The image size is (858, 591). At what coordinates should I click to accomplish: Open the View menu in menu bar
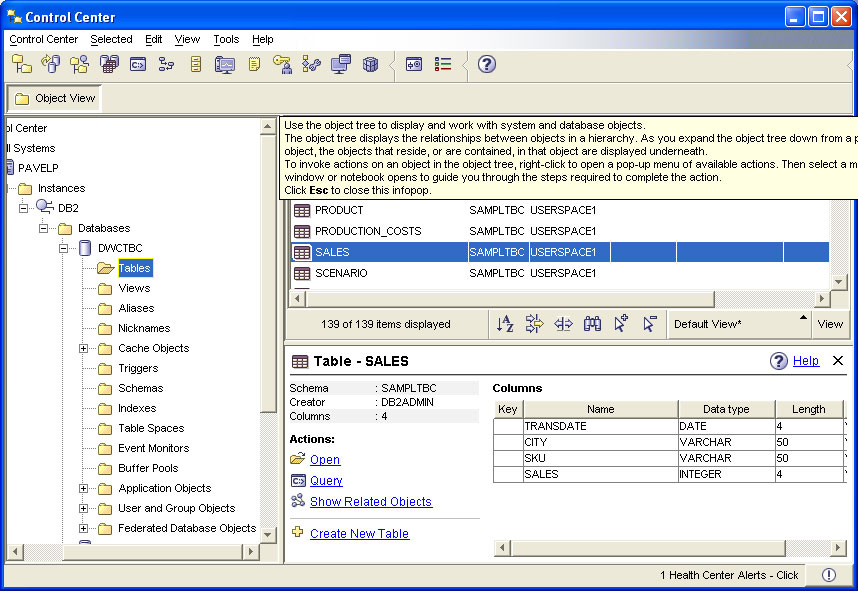(x=187, y=39)
